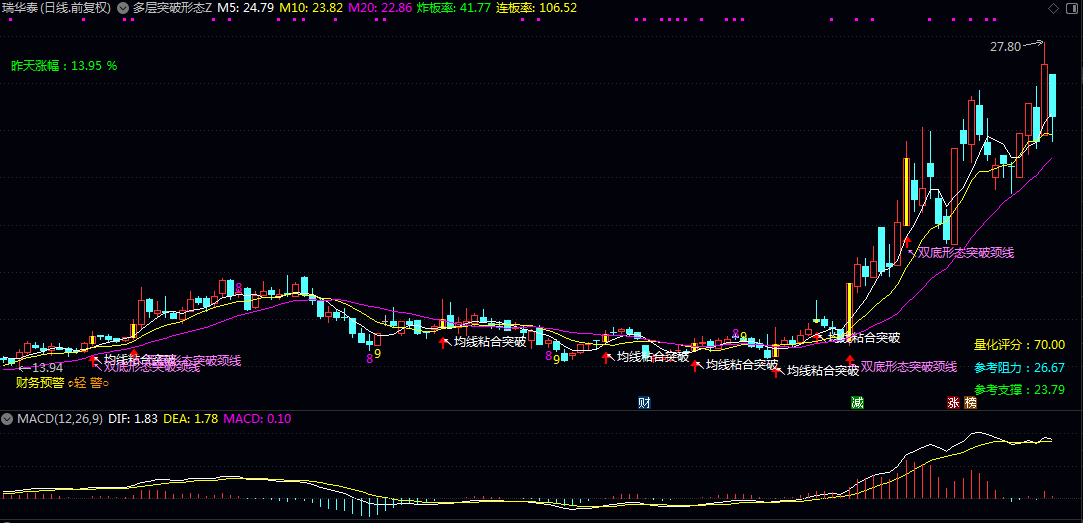Open the orange 榜 leaderboard marker
This screenshot has height=523, width=1083.
[971, 403]
